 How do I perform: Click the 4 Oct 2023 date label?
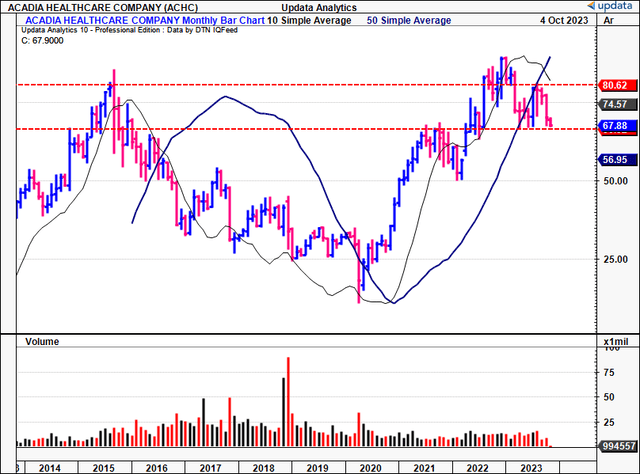[564, 20]
